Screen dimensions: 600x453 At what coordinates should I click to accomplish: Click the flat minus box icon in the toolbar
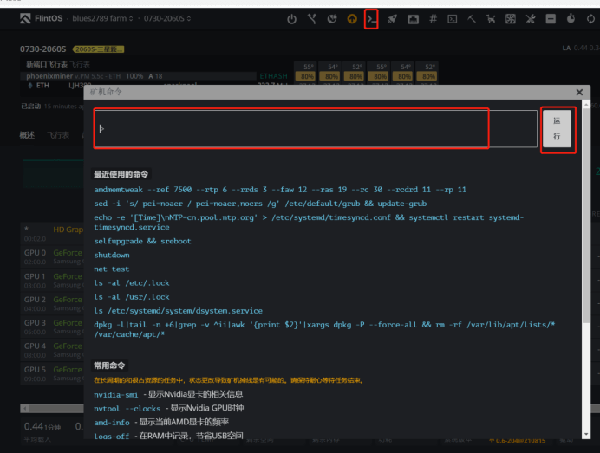tap(551, 19)
